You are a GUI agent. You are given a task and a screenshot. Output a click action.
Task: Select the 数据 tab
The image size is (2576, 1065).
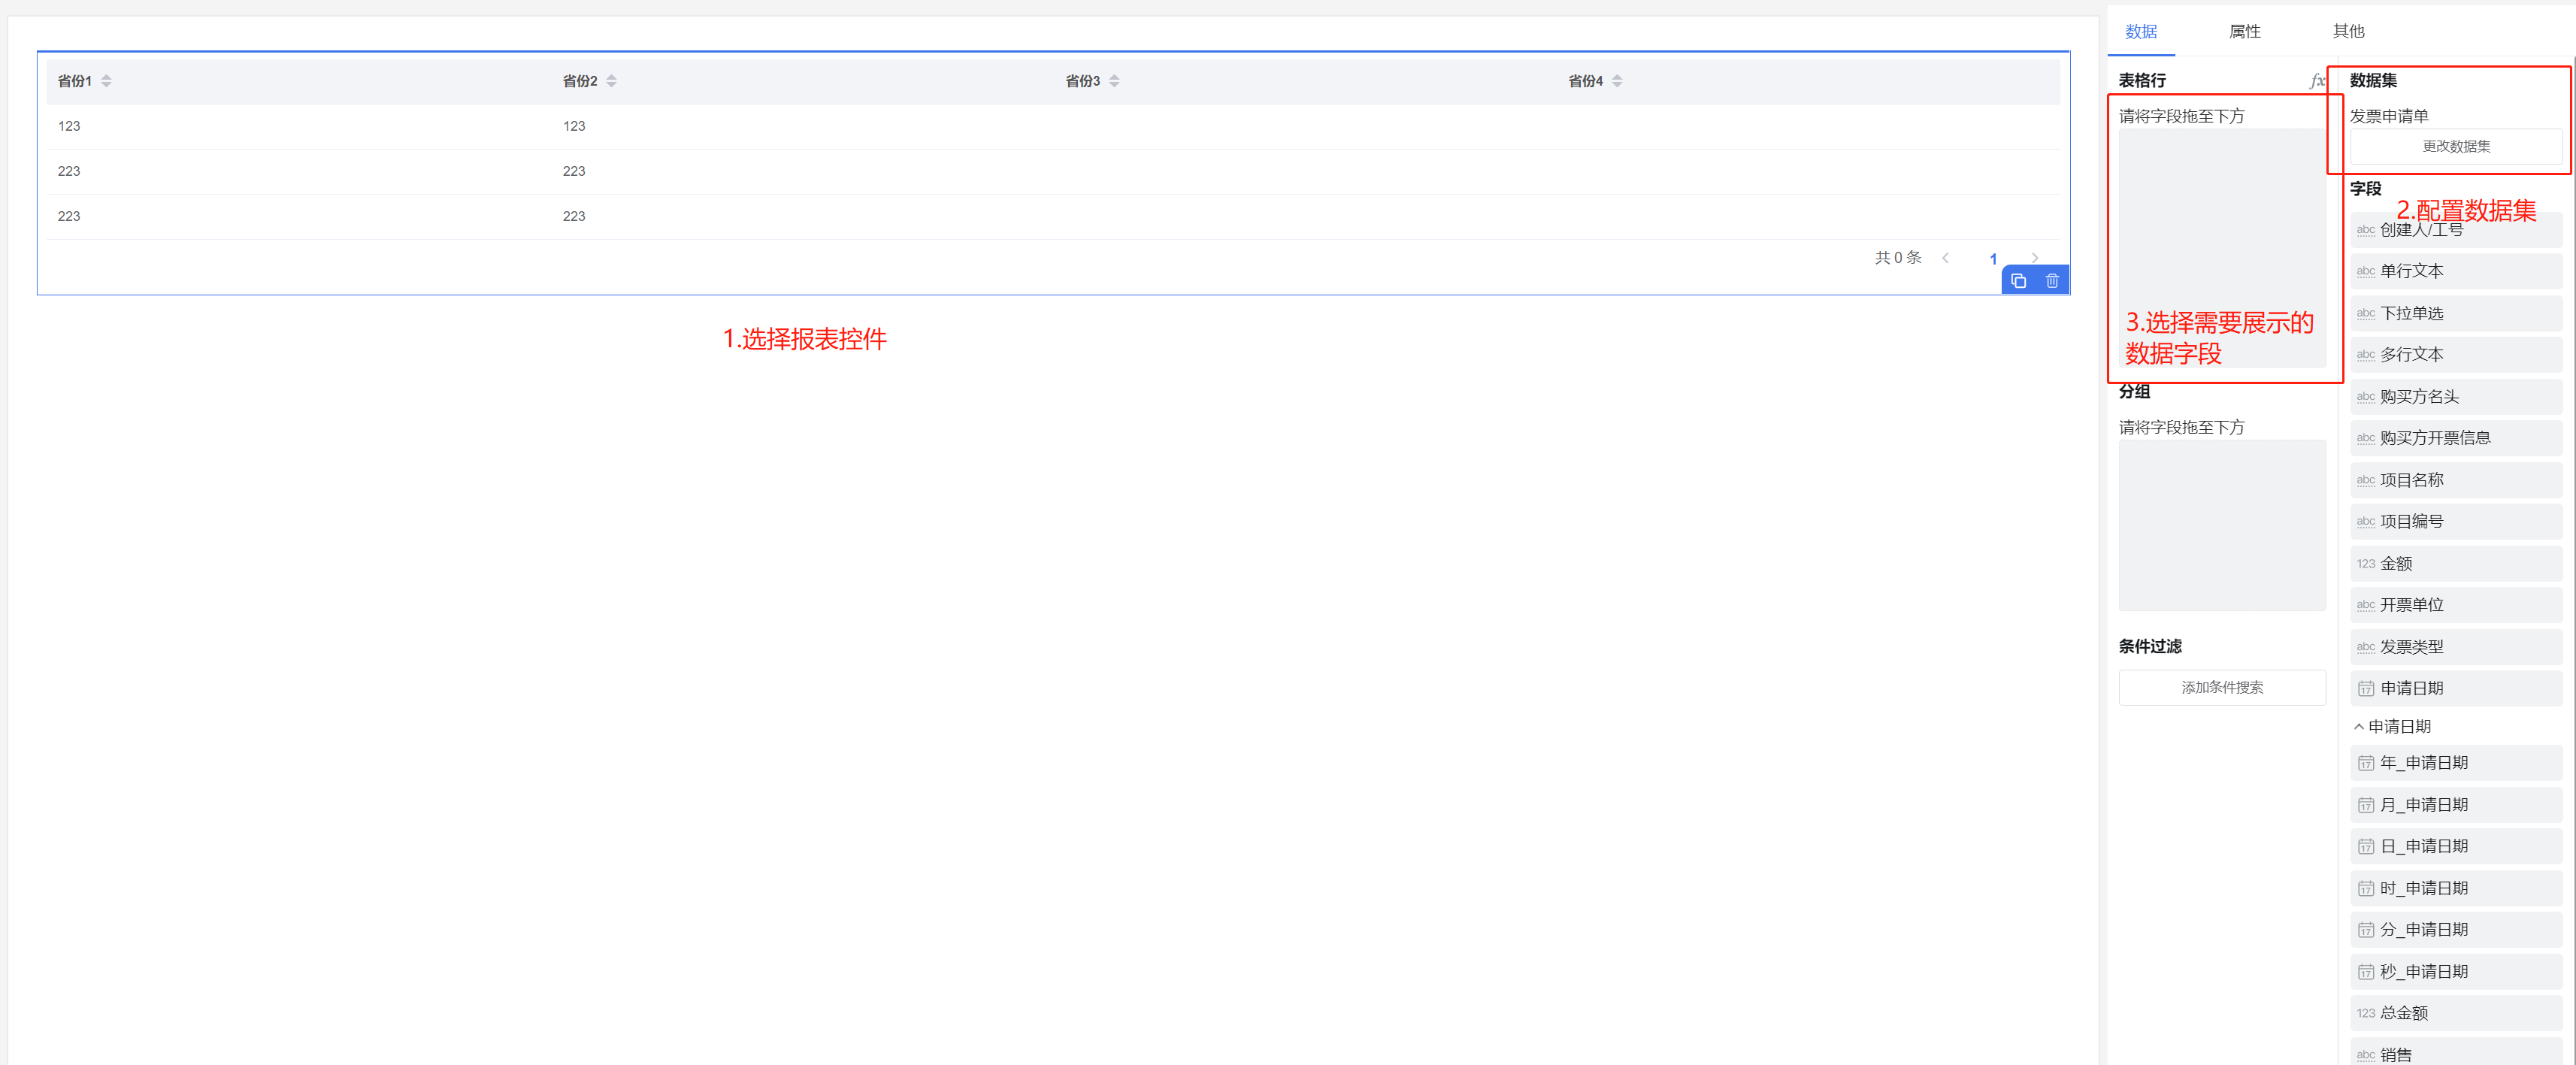click(x=2141, y=32)
